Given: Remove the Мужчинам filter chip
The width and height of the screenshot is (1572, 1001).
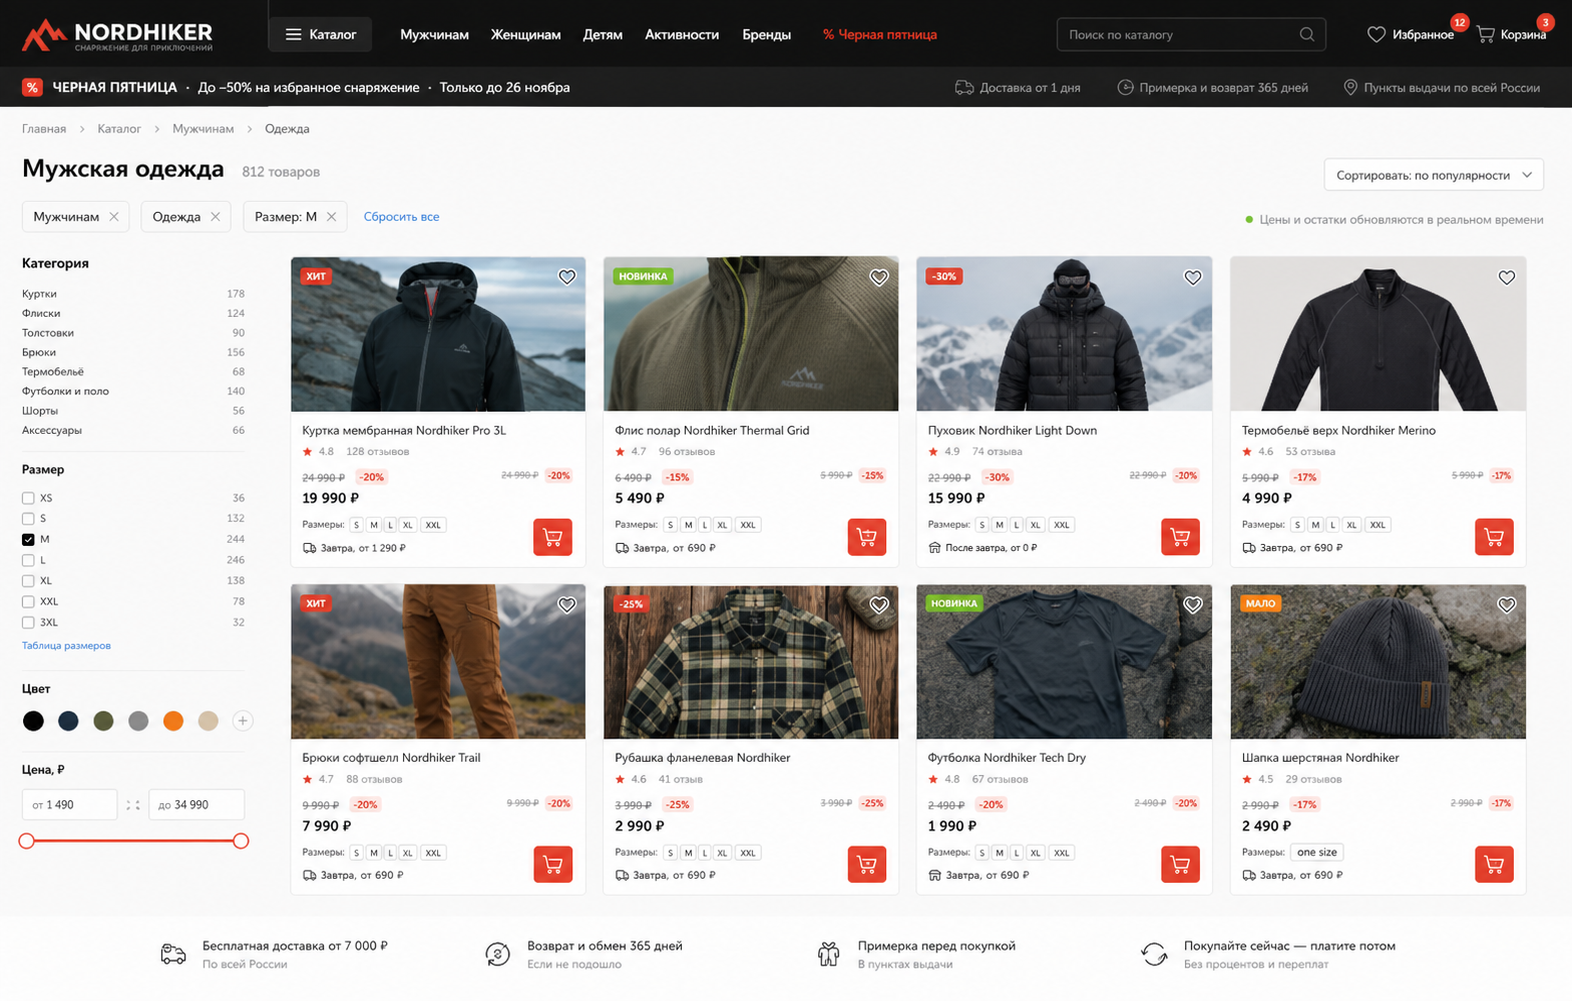Looking at the screenshot, I should (114, 217).
